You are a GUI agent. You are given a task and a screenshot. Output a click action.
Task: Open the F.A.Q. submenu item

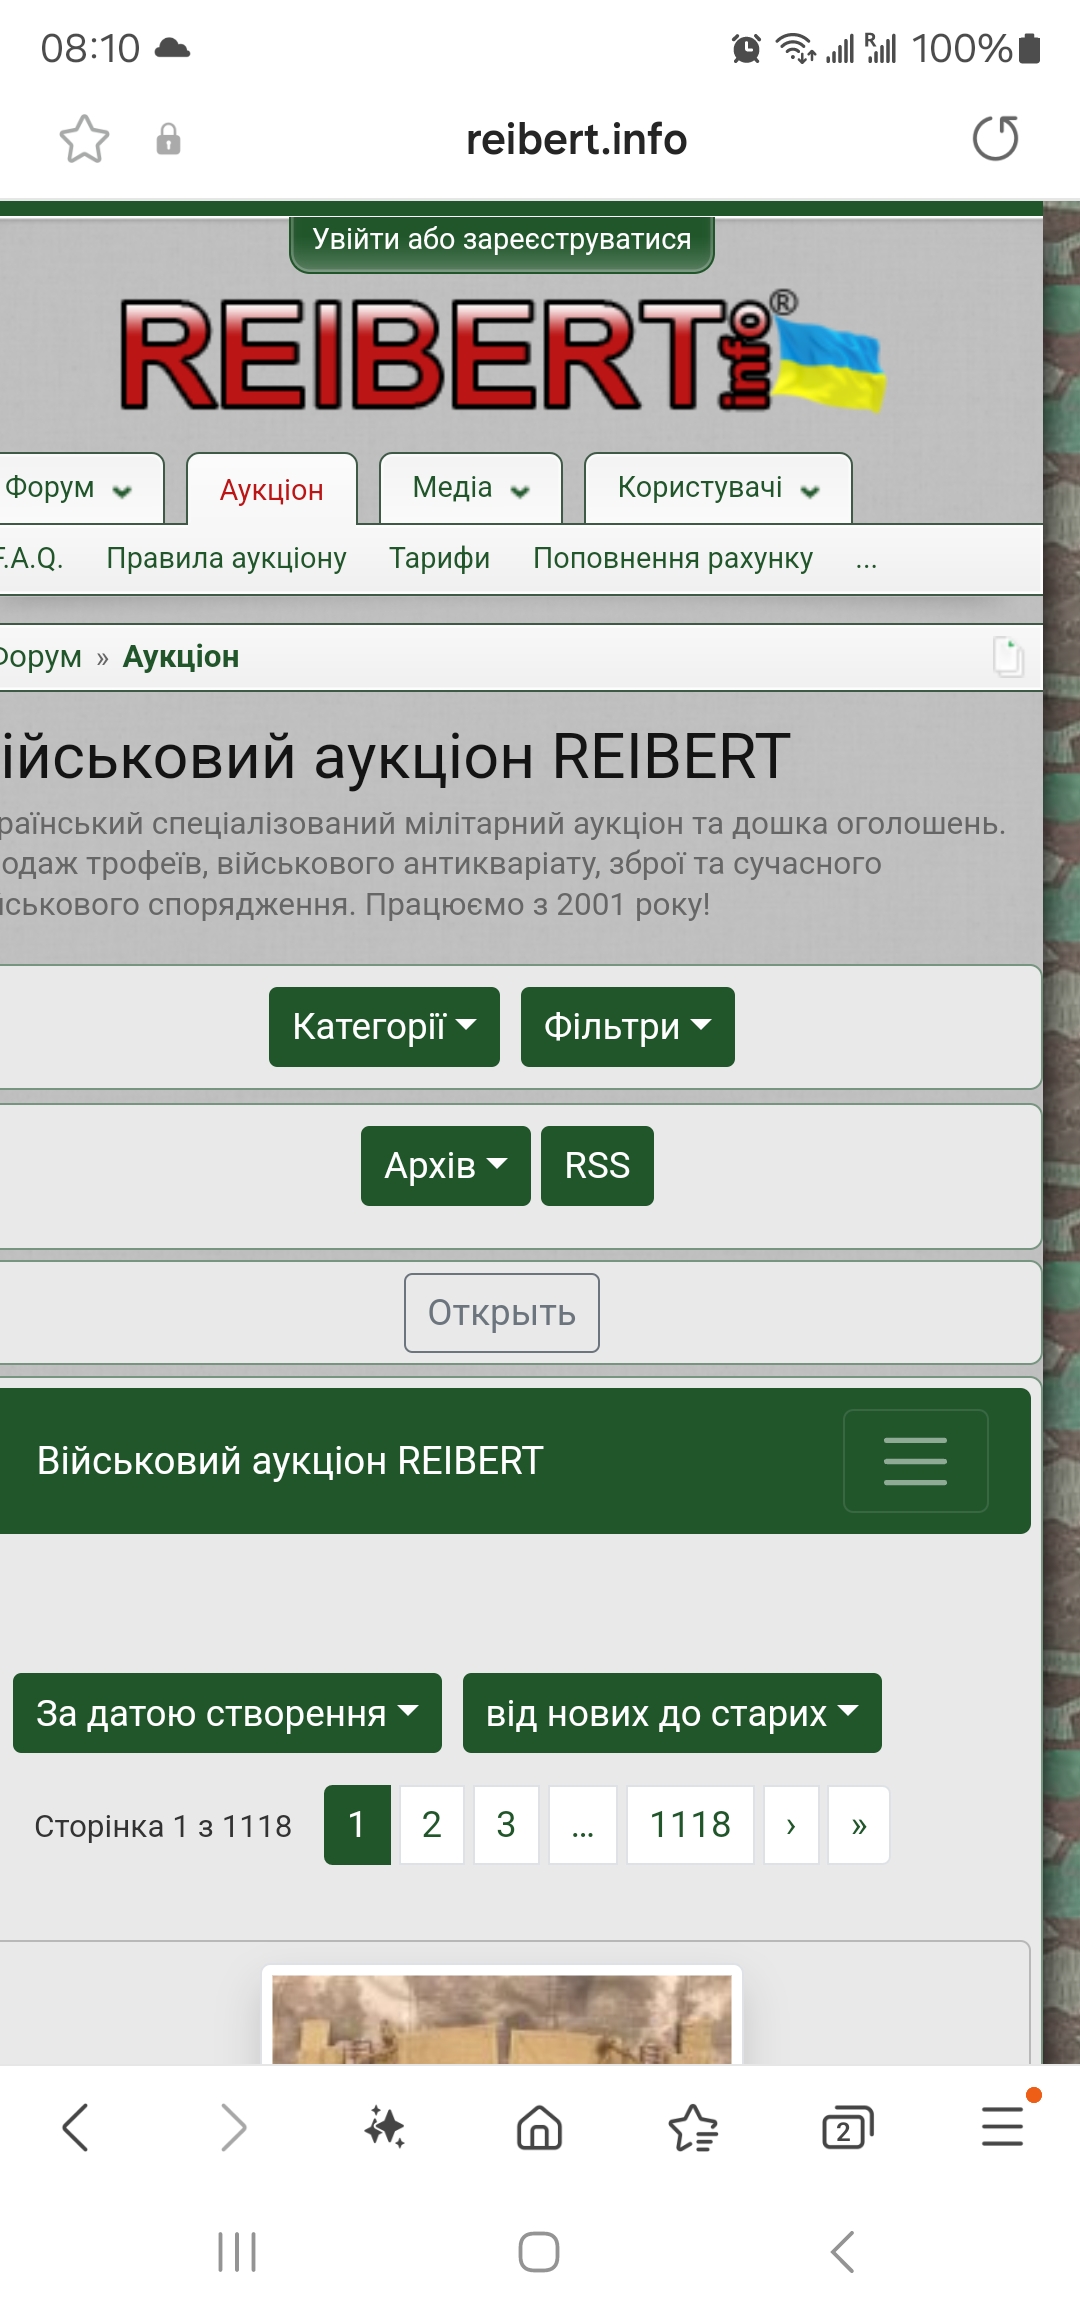[x=30, y=558]
